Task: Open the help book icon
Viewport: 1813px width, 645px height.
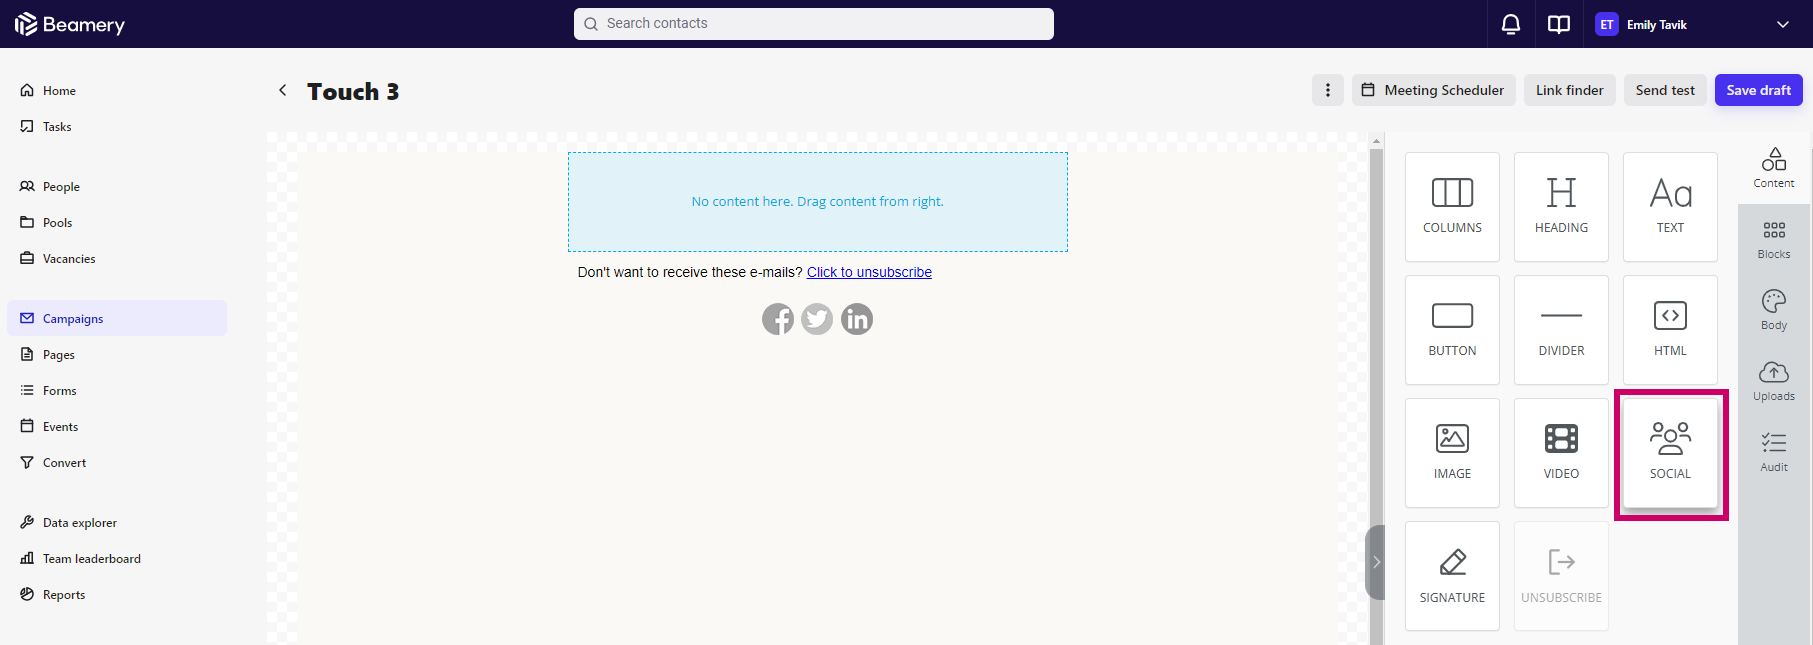Action: [x=1559, y=24]
